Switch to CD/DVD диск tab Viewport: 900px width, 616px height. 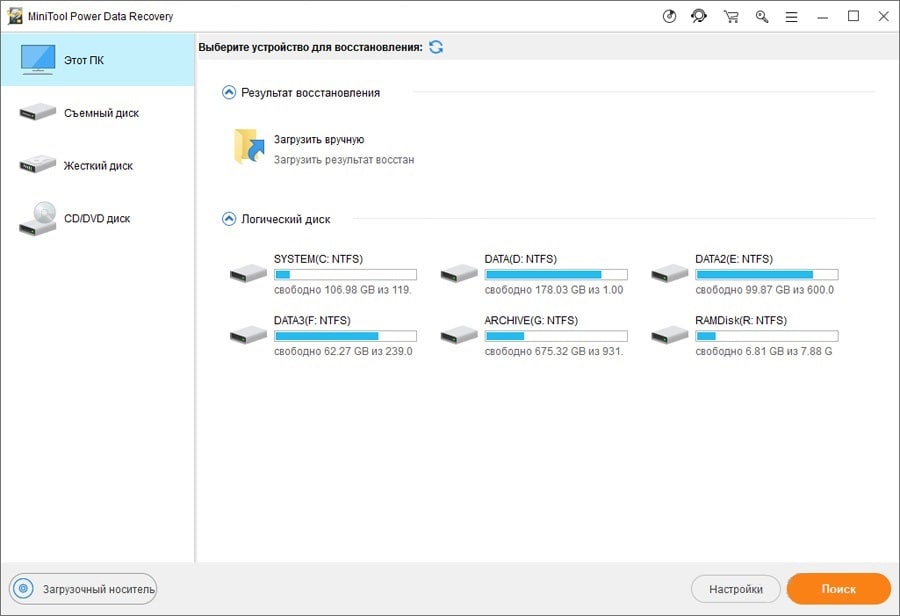tap(98, 218)
